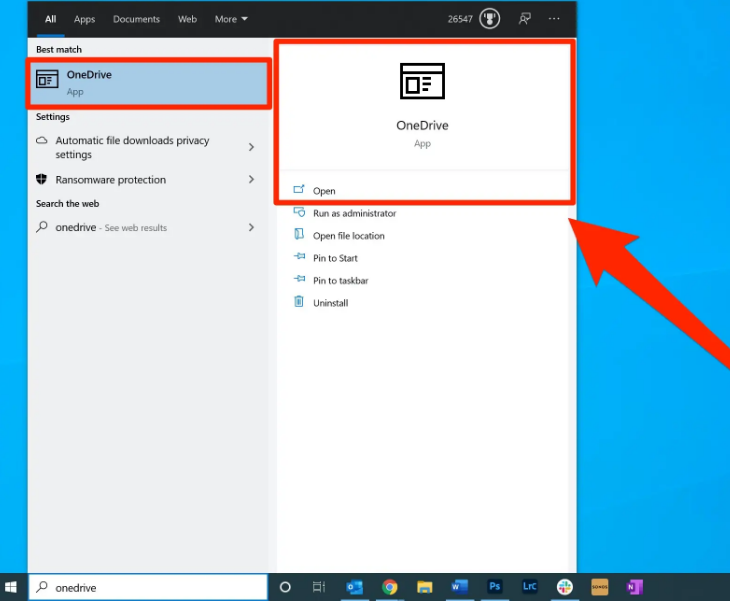
Task: Launch Slack from the taskbar
Action: click(565, 587)
